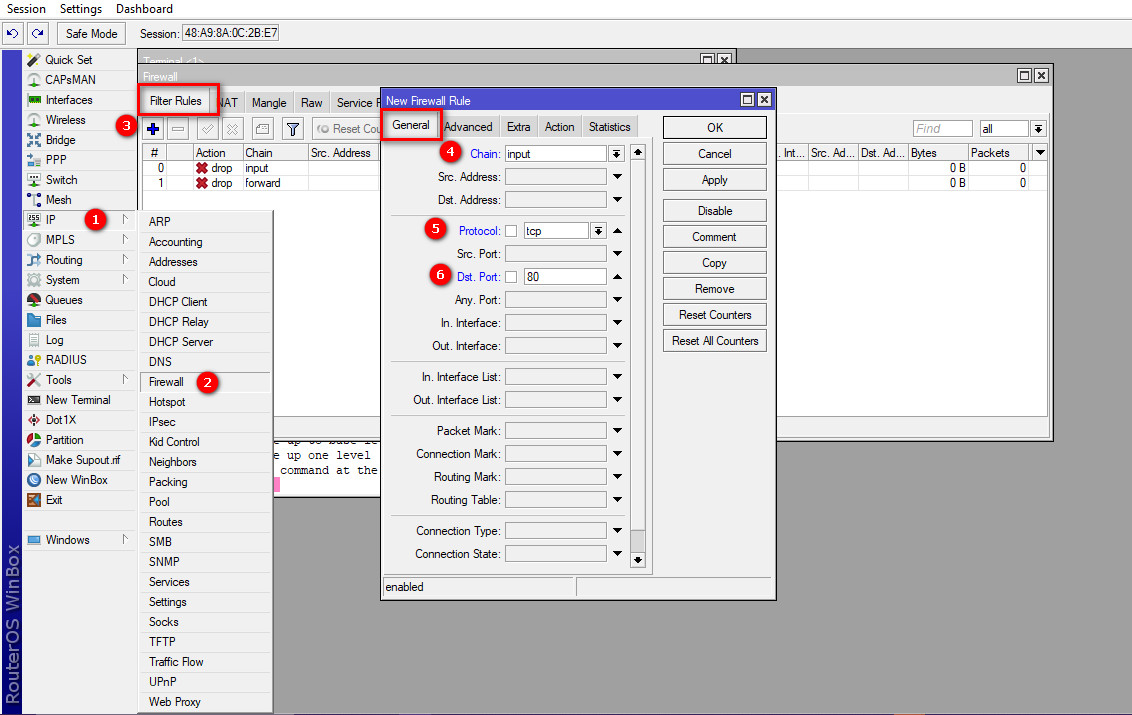Open the Queues sidebar item
This screenshot has width=1132, height=715.
63,300
